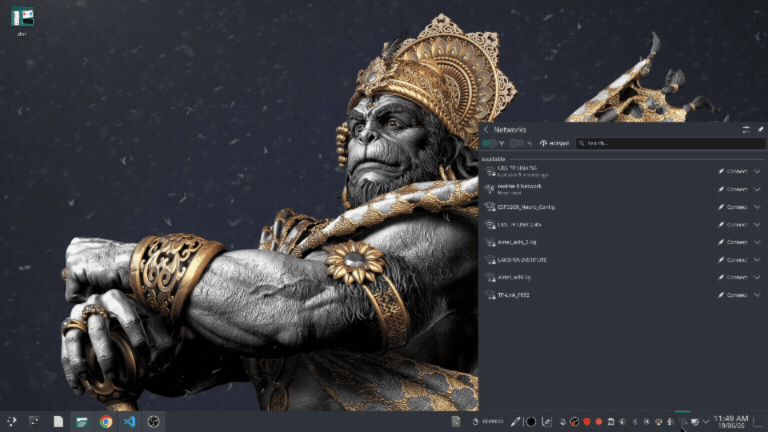Connect to Airtel_ashi 5g network
768x432 pixels.
pyautogui.click(x=733, y=277)
